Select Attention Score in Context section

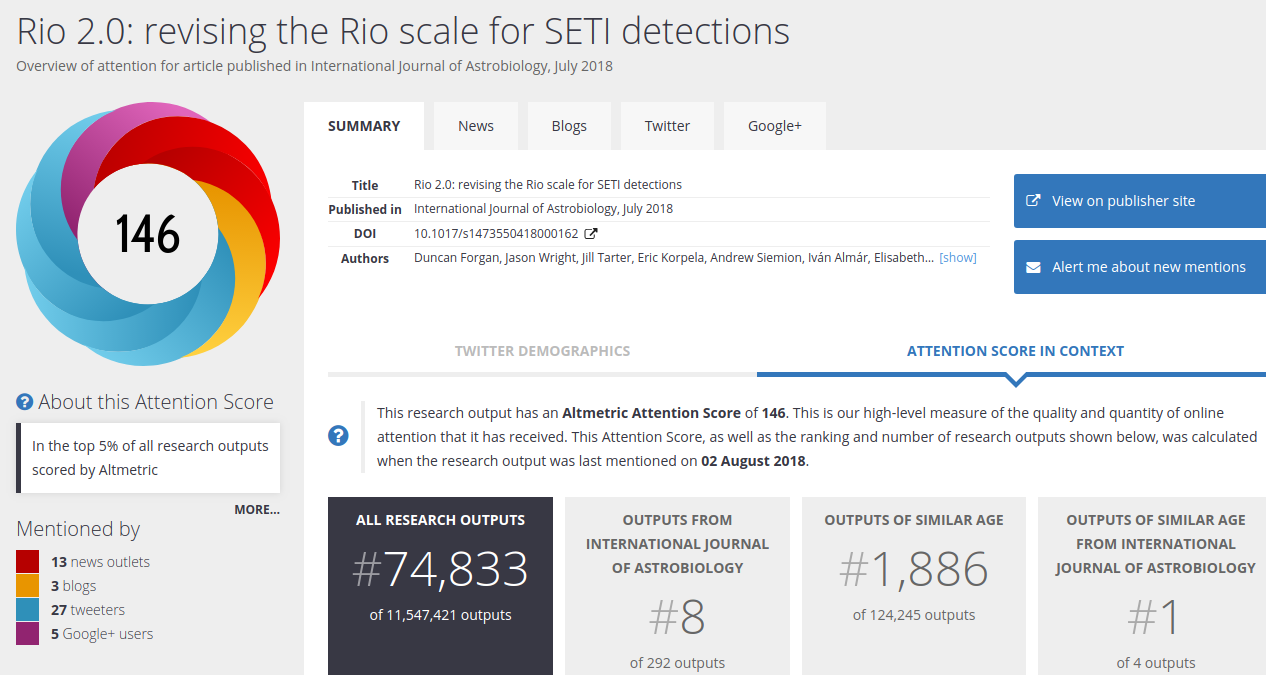1015,351
